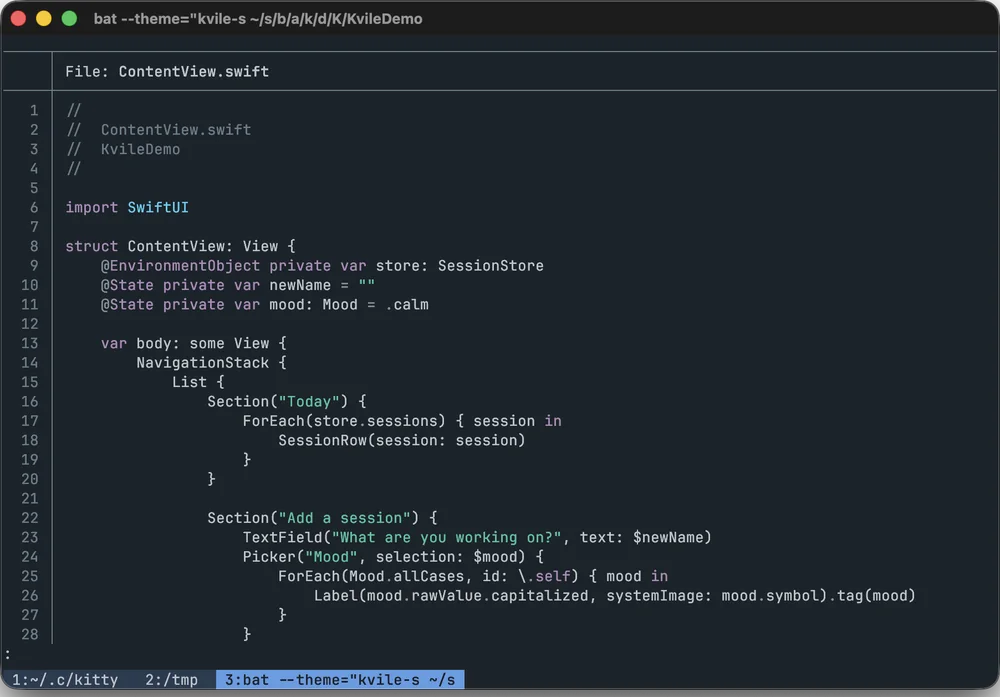The image size is (1000, 697).
Task: Click 'Label(mood.rawValue.capitalized' on line 26
Action: [451, 596]
